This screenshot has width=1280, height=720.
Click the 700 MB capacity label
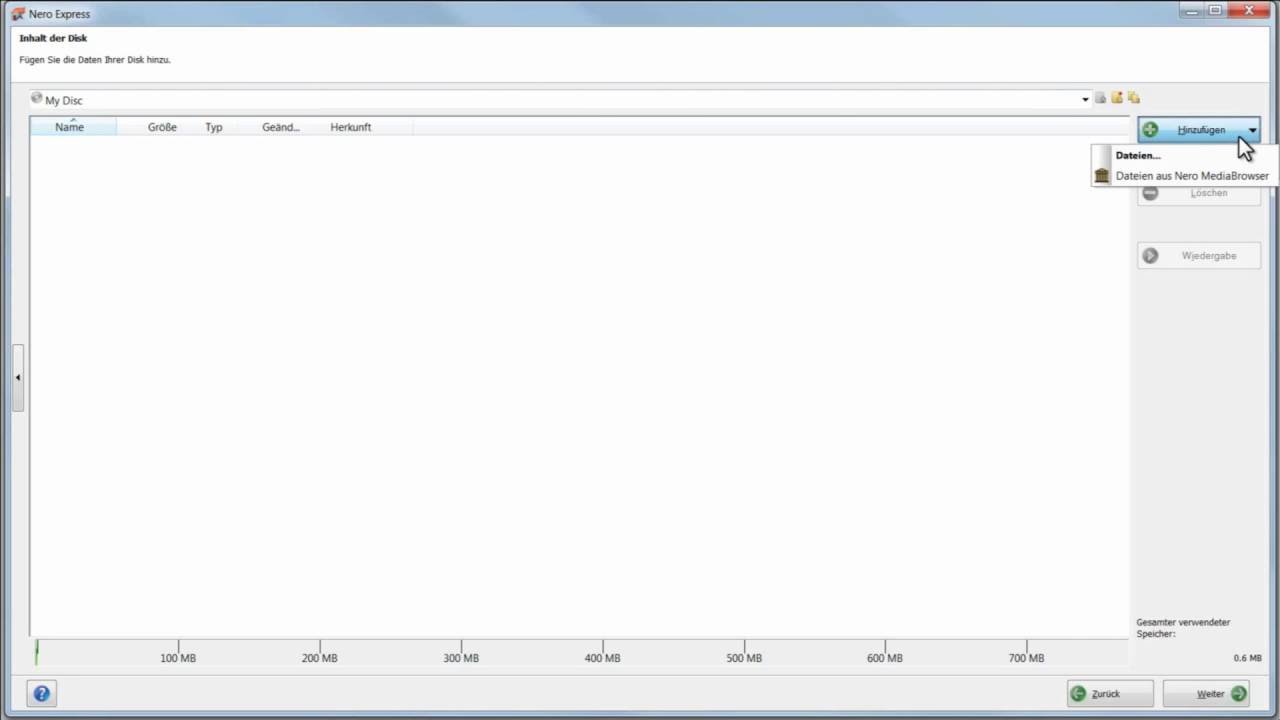pyautogui.click(x=1026, y=658)
